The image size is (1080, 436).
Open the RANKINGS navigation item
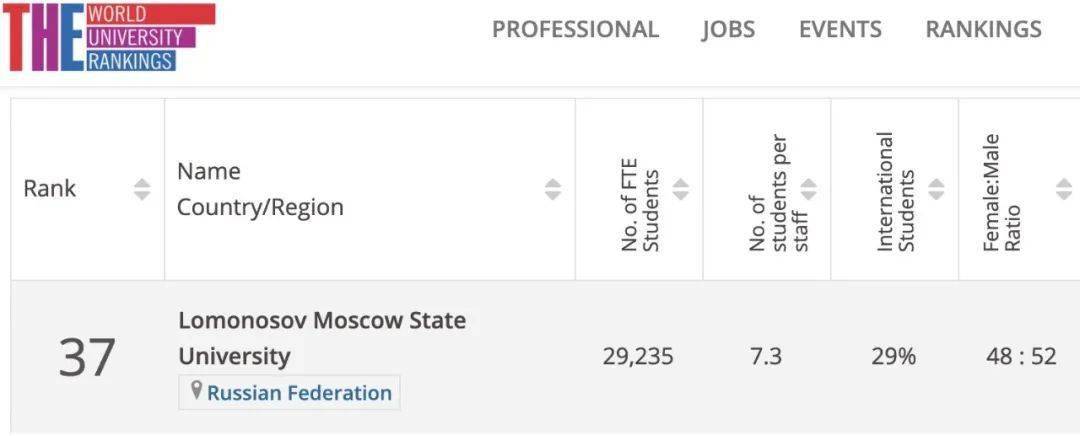click(x=984, y=30)
